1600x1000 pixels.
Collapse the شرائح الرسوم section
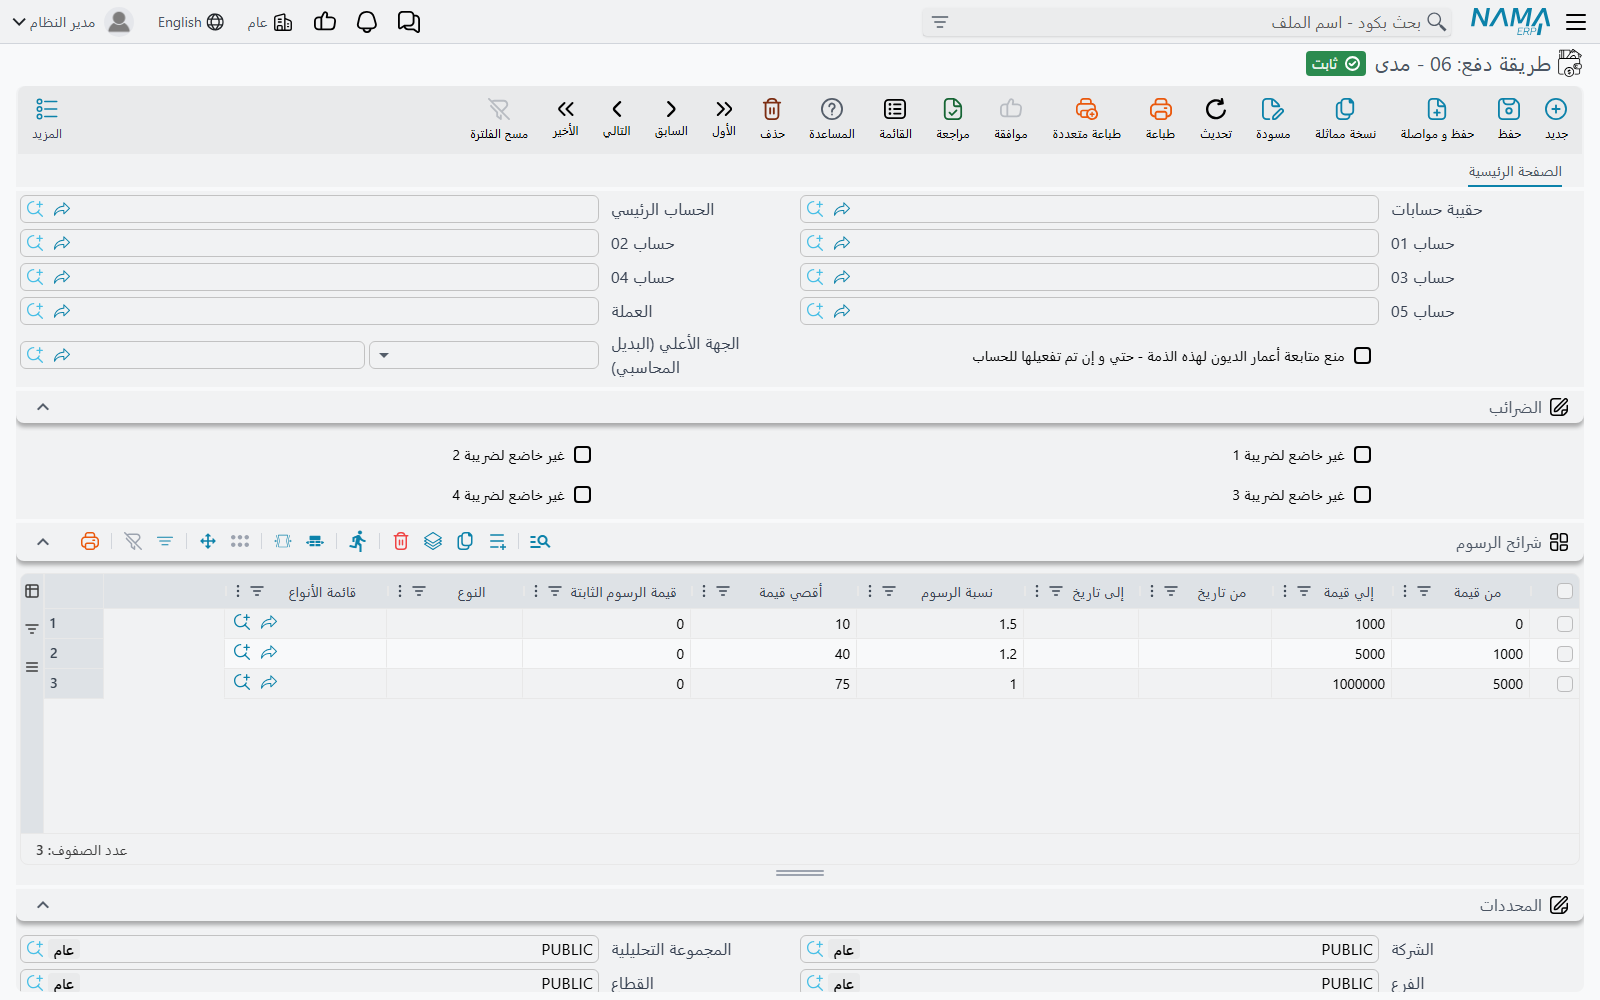43,541
